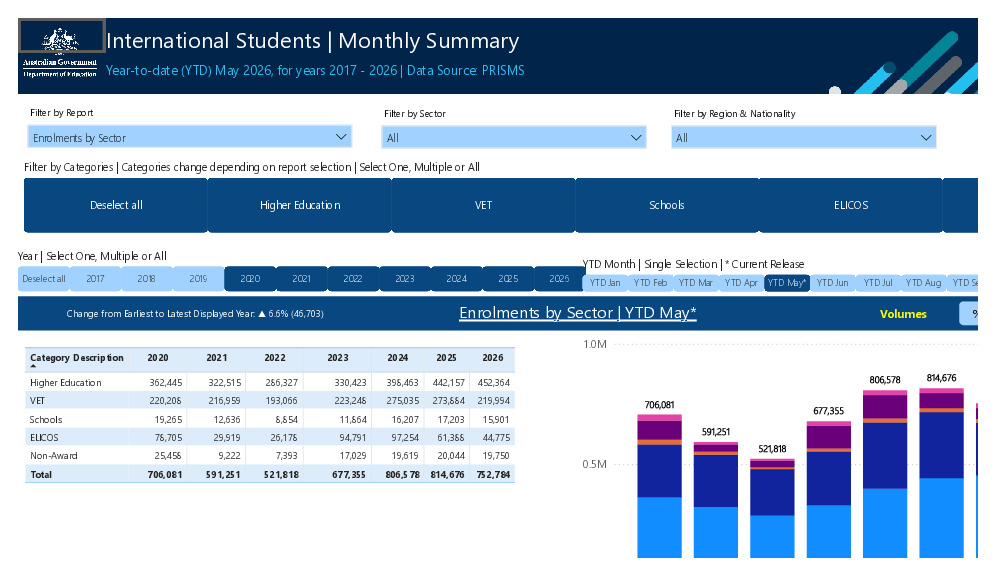Click the Change from Earliest to Latest Displayed Year text

(x=195, y=314)
